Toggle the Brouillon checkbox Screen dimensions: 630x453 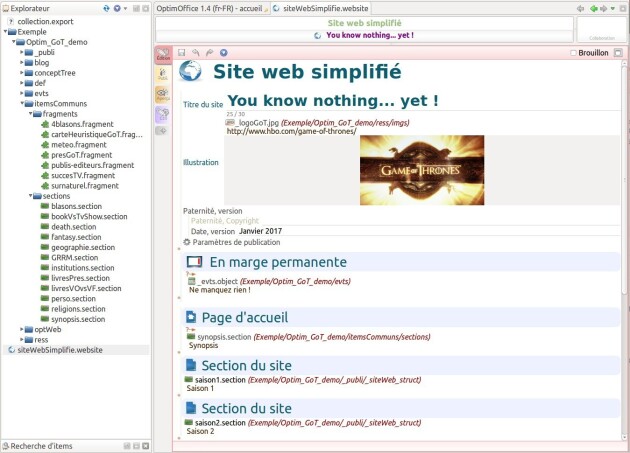pyautogui.click(x=573, y=53)
